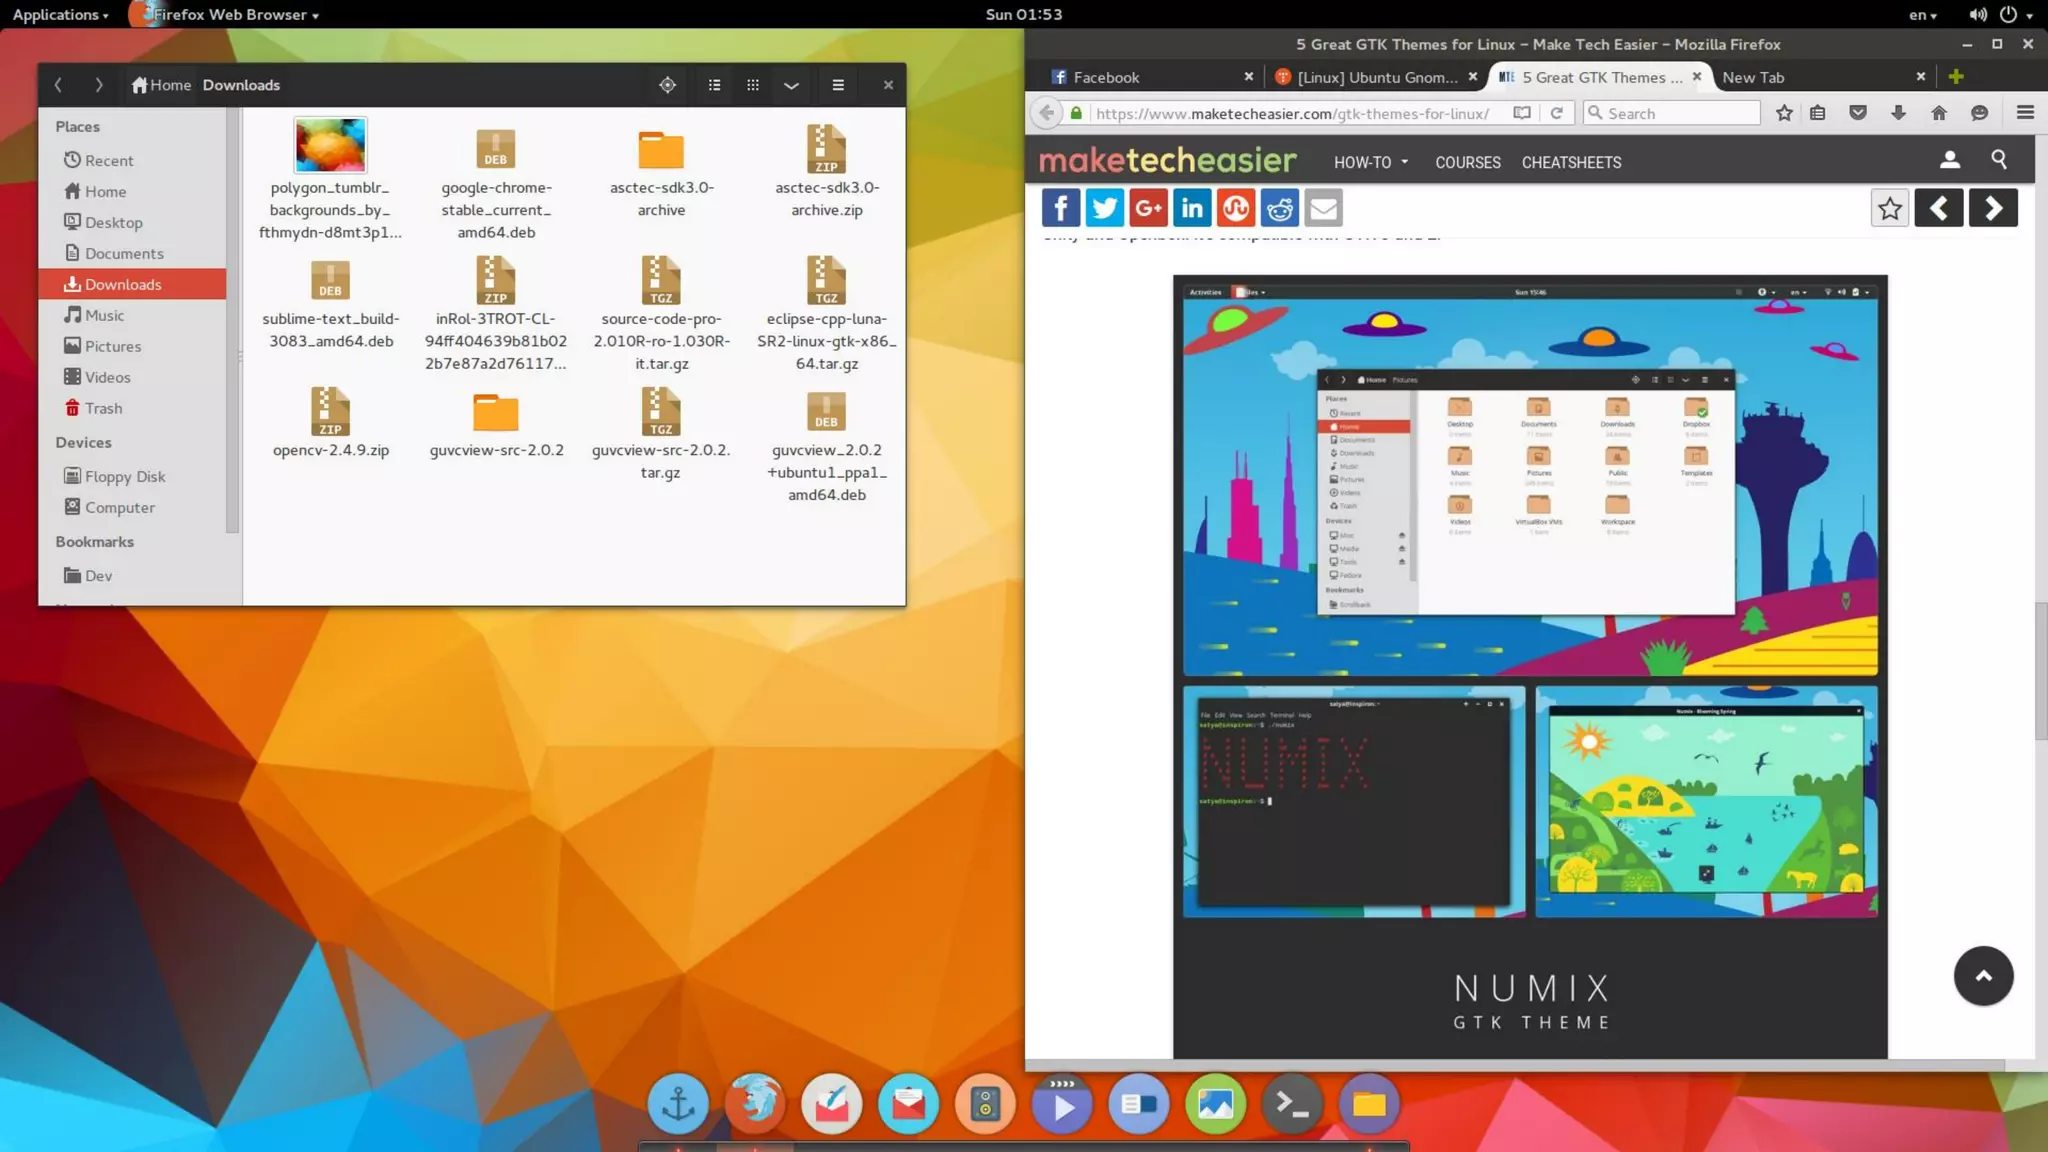Select Downloads in Places sidebar
Screen dimensions: 2048x1152
click(x=132, y=284)
